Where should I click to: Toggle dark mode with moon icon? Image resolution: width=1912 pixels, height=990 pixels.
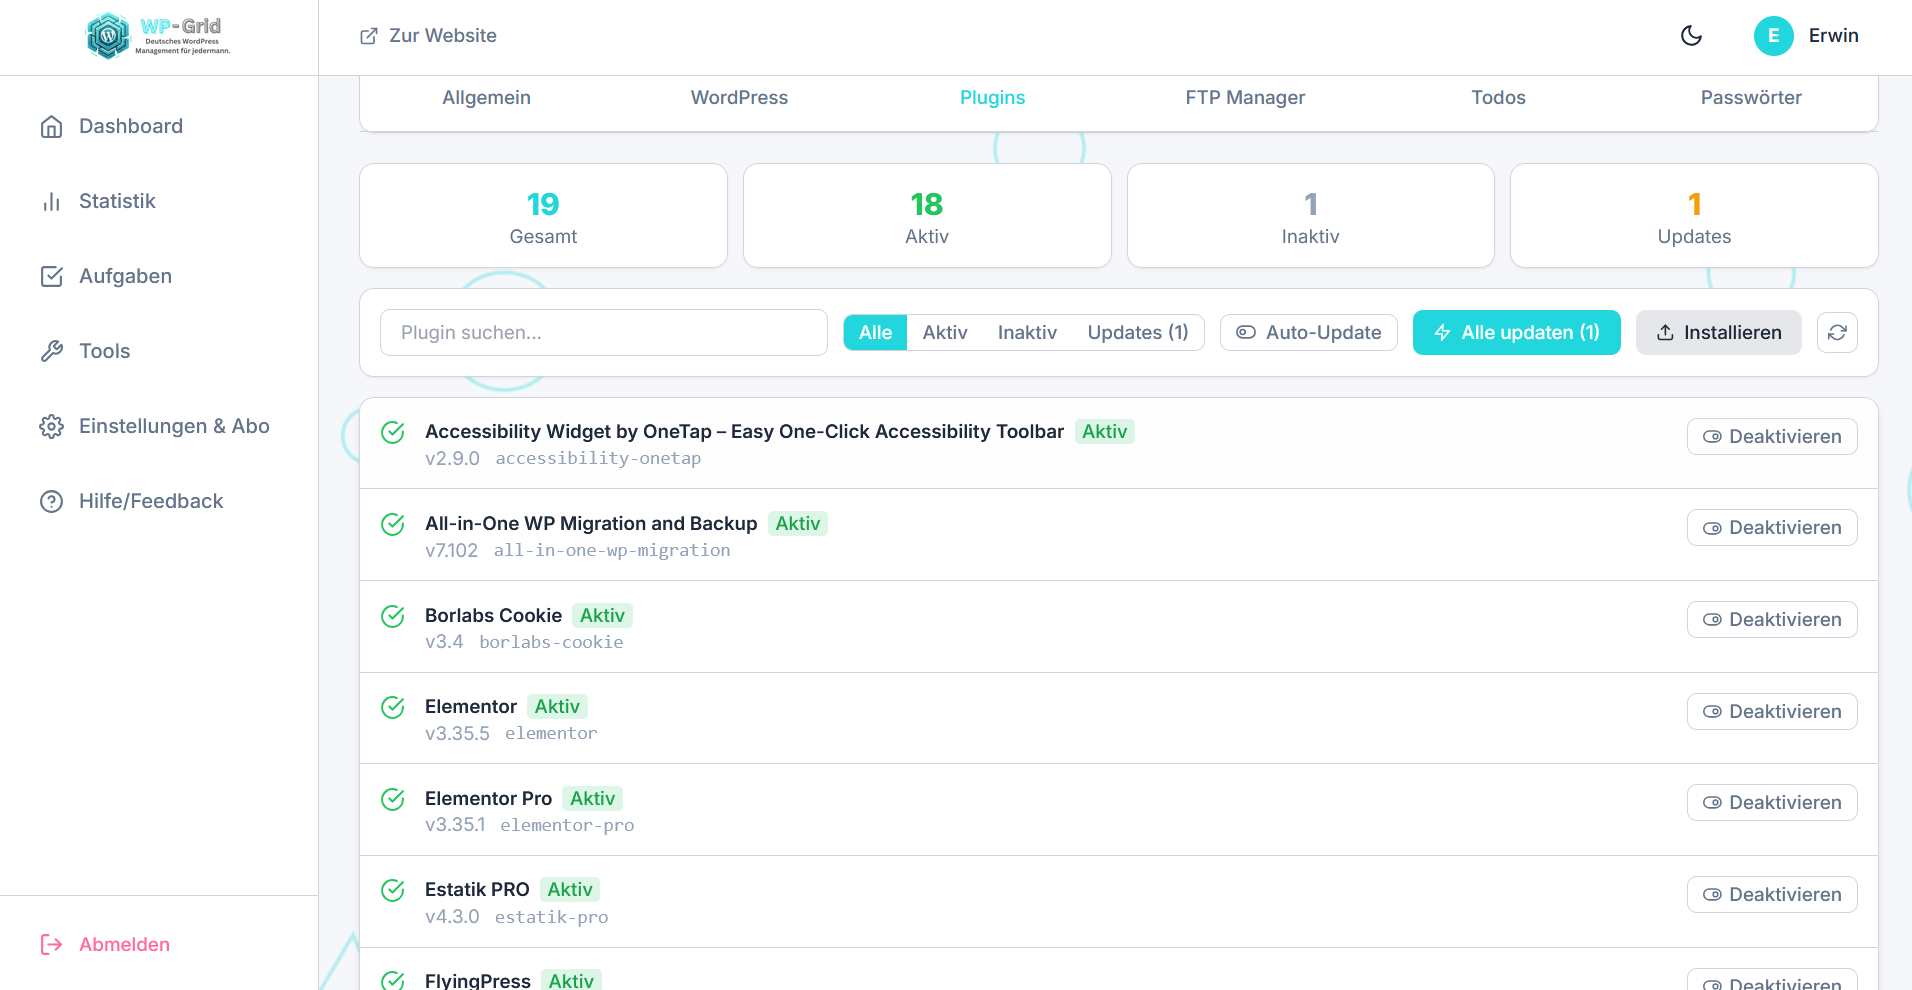coord(1691,36)
